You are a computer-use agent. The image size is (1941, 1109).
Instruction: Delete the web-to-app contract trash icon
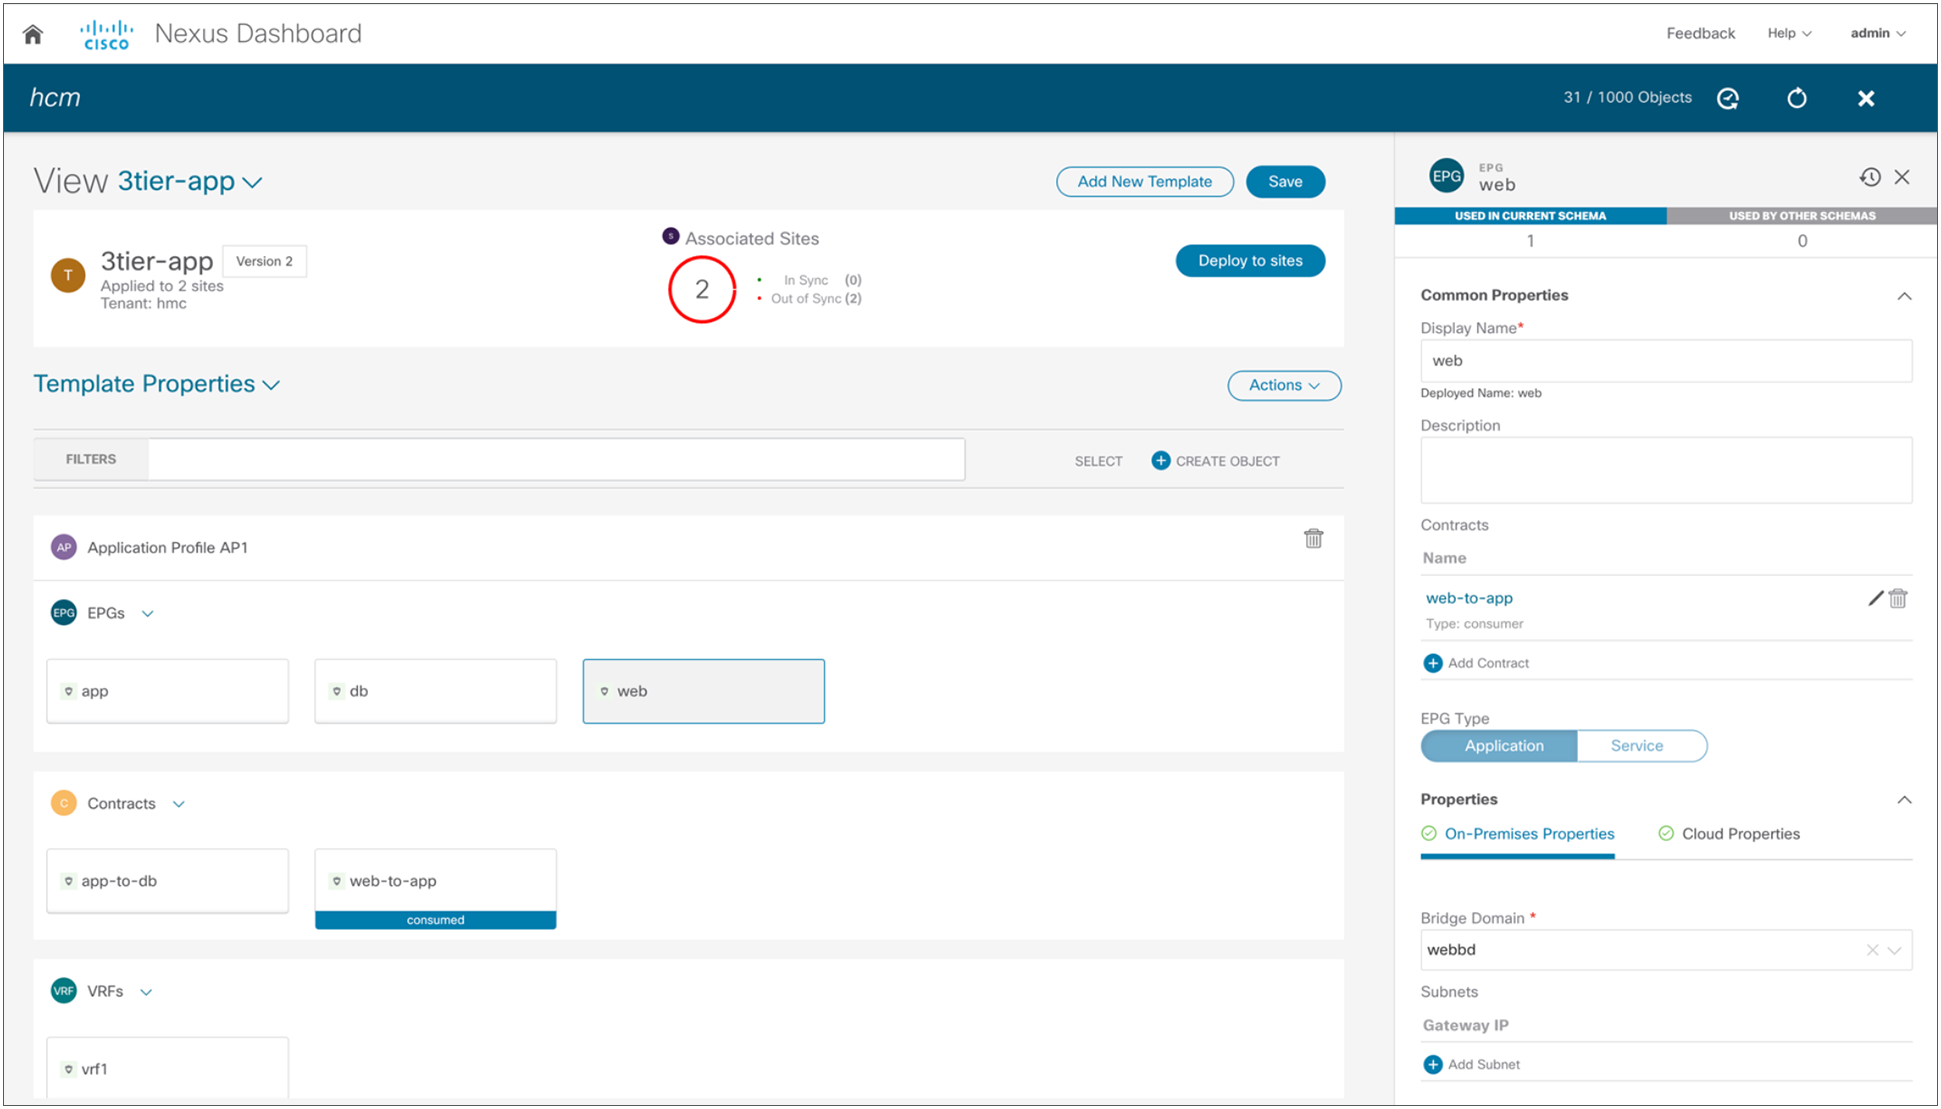click(x=1898, y=598)
